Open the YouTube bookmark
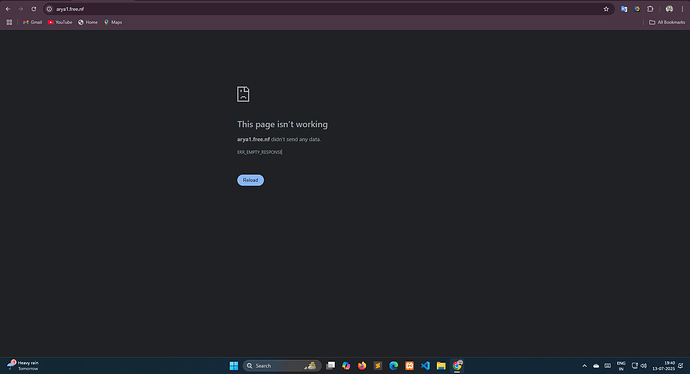The image size is (690, 374). click(x=60, y=22)
